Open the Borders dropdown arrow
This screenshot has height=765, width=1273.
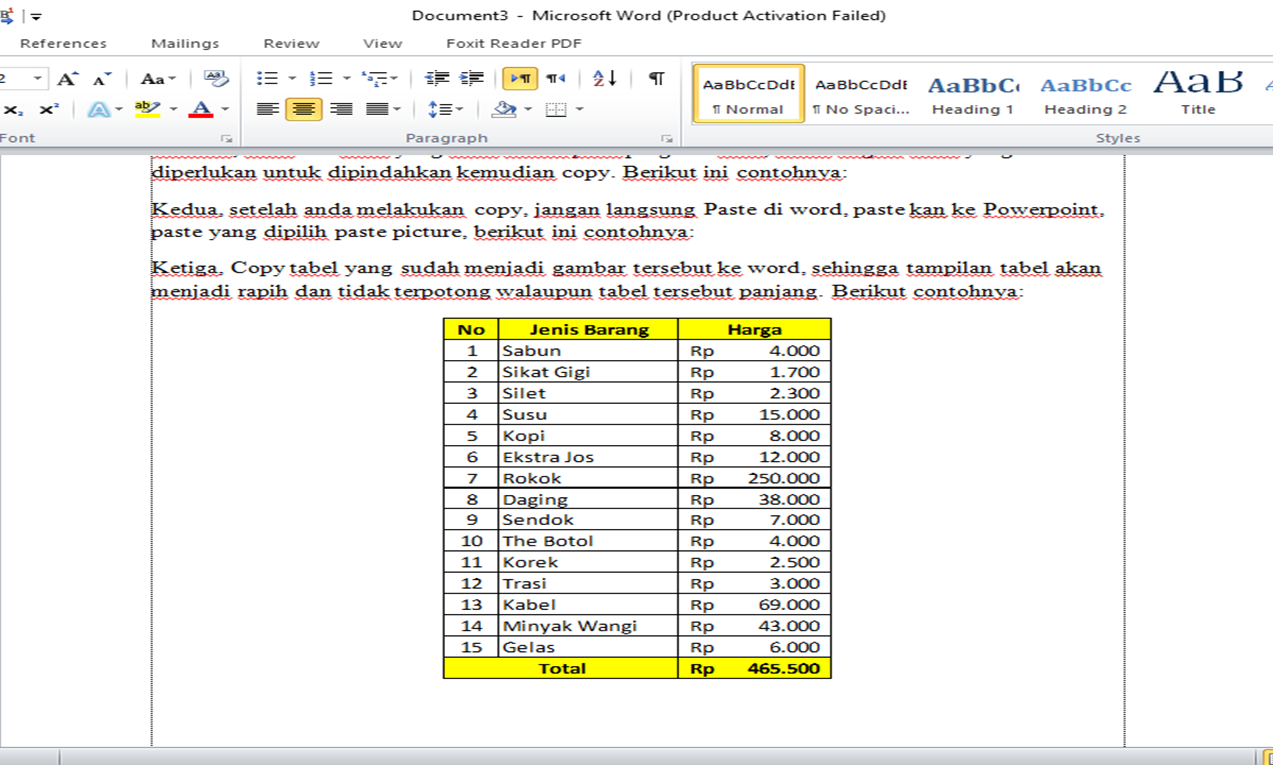coord(579,109)
